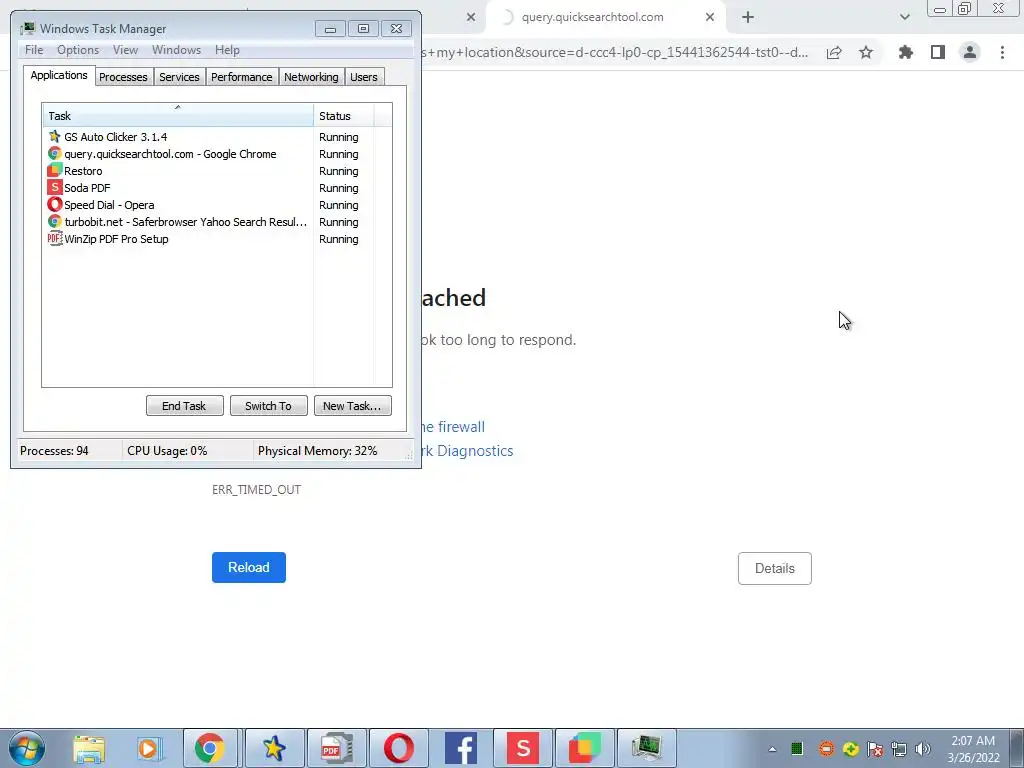The image size is (1024, 768).
Task: Expand Chrome tab search chevron
Action: (x=904, y=18)
